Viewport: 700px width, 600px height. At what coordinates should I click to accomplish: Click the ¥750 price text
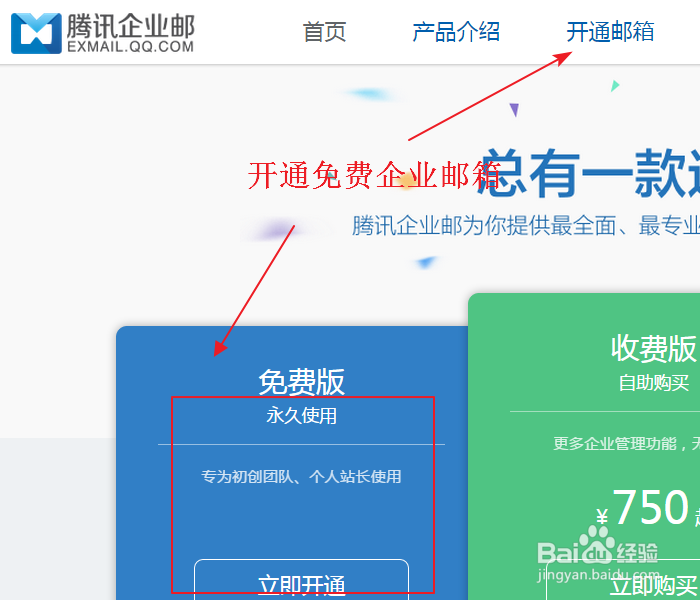pos(643,508)
